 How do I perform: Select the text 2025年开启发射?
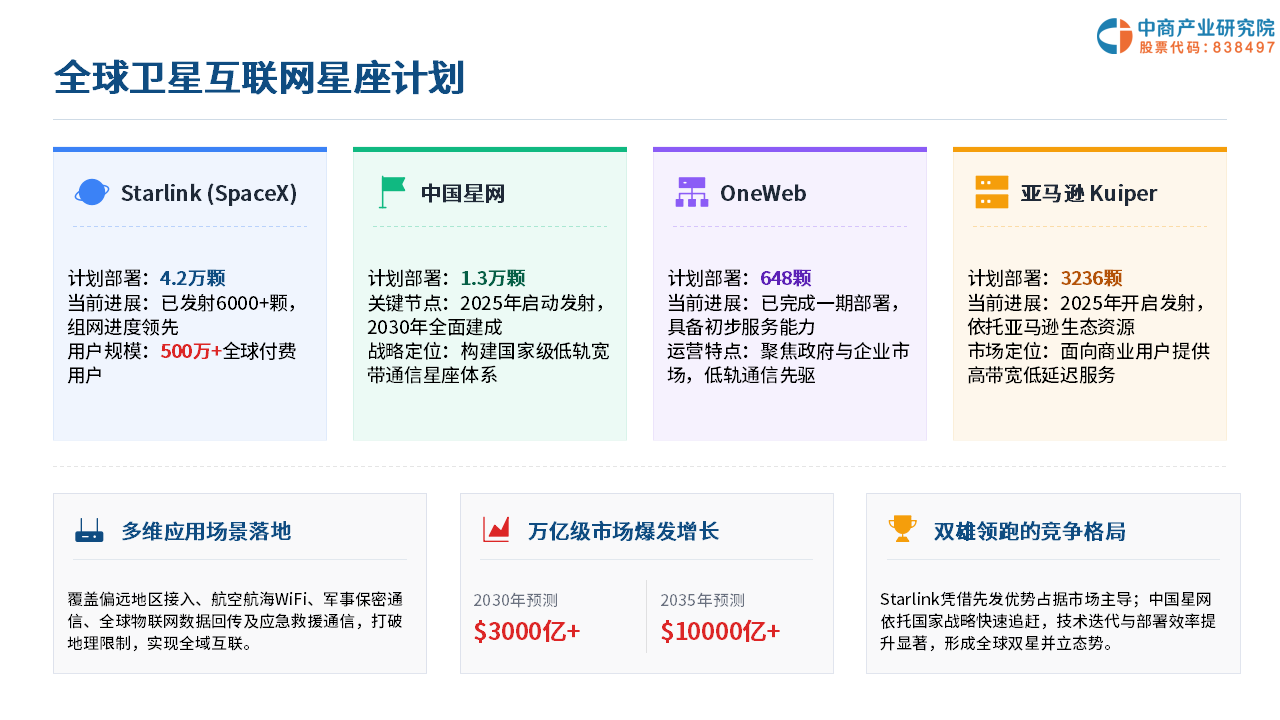point(1128,303)
